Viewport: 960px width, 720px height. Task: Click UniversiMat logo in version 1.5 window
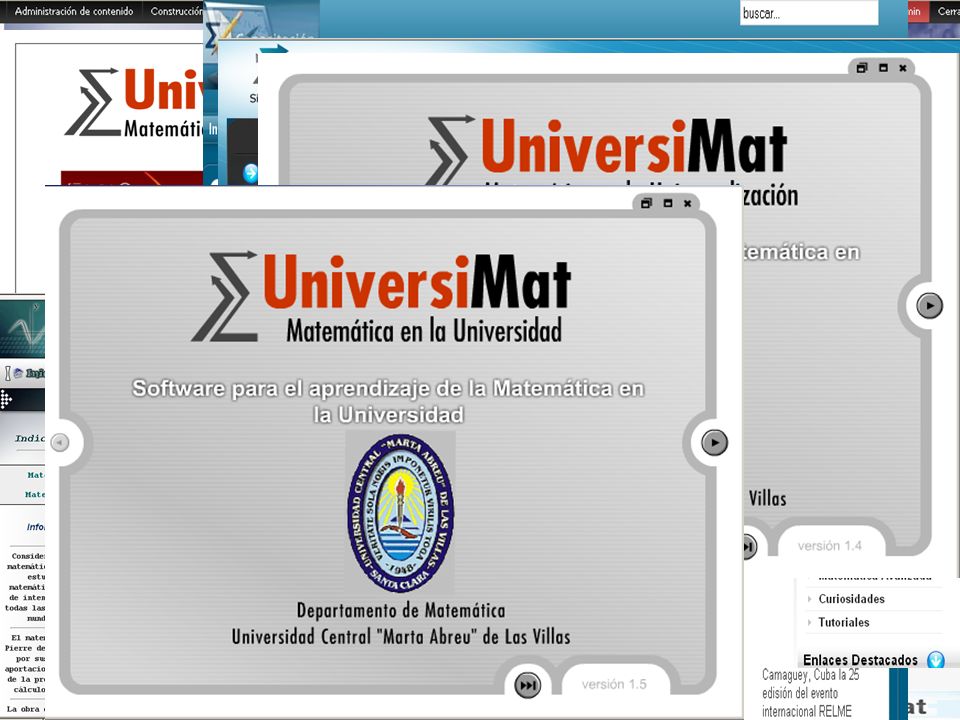(x=382, y=298)
